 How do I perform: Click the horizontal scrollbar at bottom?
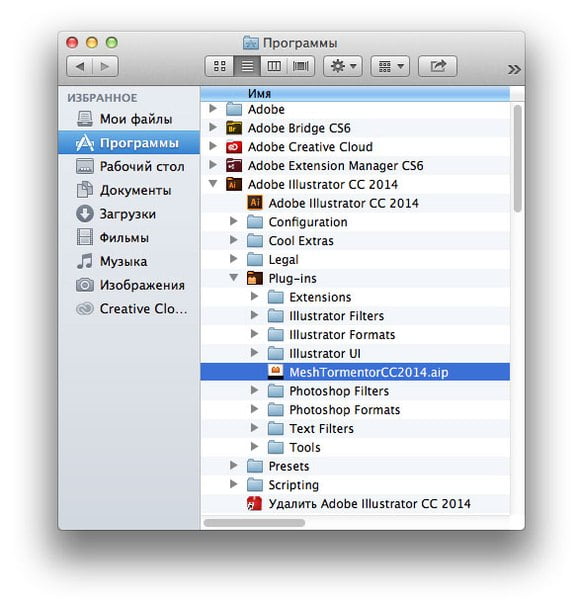click(254, 523)
